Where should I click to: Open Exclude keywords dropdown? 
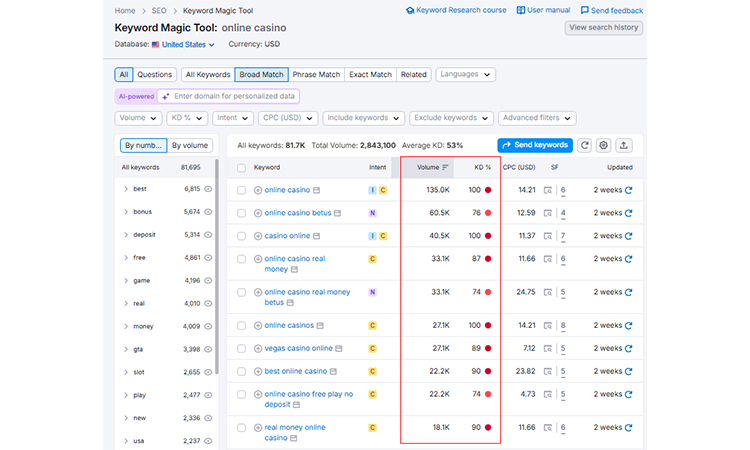(x=451, y=118)
